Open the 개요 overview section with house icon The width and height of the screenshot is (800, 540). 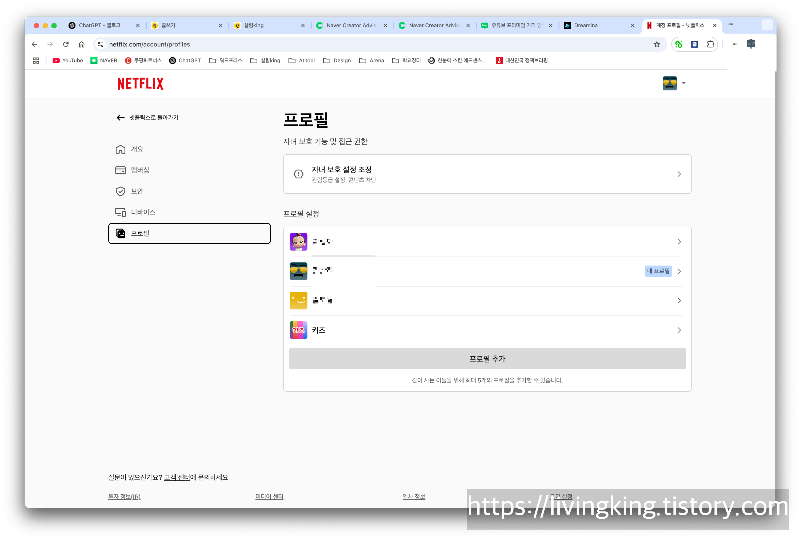tap(130, 149)
